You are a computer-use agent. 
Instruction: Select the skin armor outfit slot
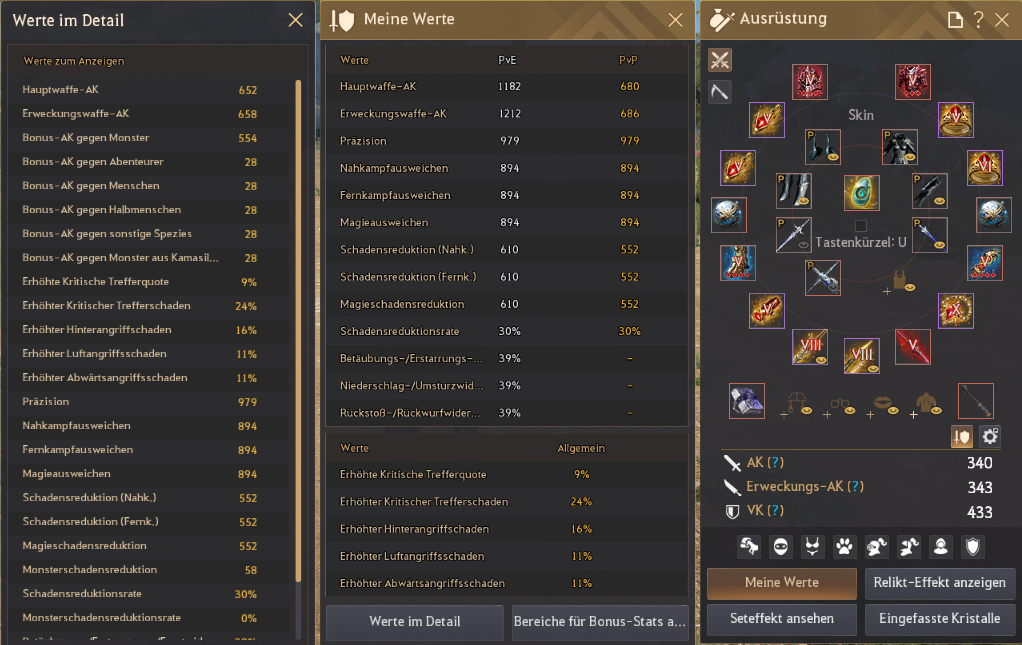point(899,147)
